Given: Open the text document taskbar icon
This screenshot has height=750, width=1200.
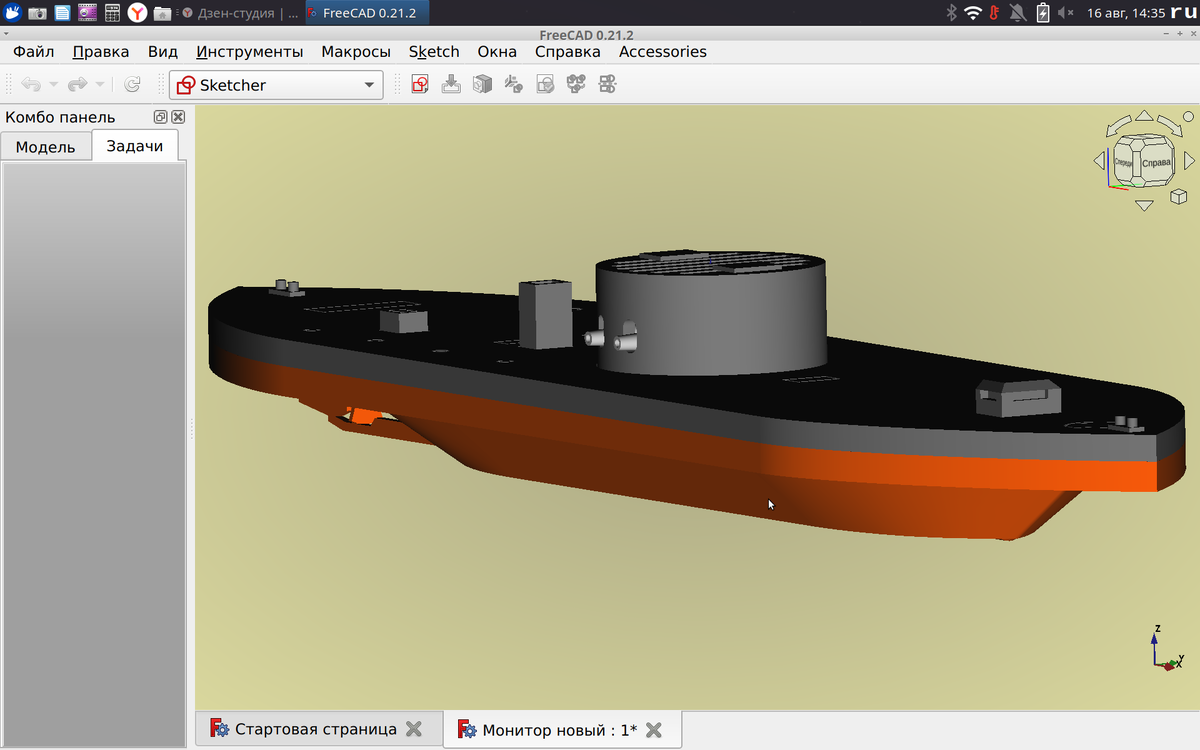Looking at the screenshot, I should click(62, 13).
